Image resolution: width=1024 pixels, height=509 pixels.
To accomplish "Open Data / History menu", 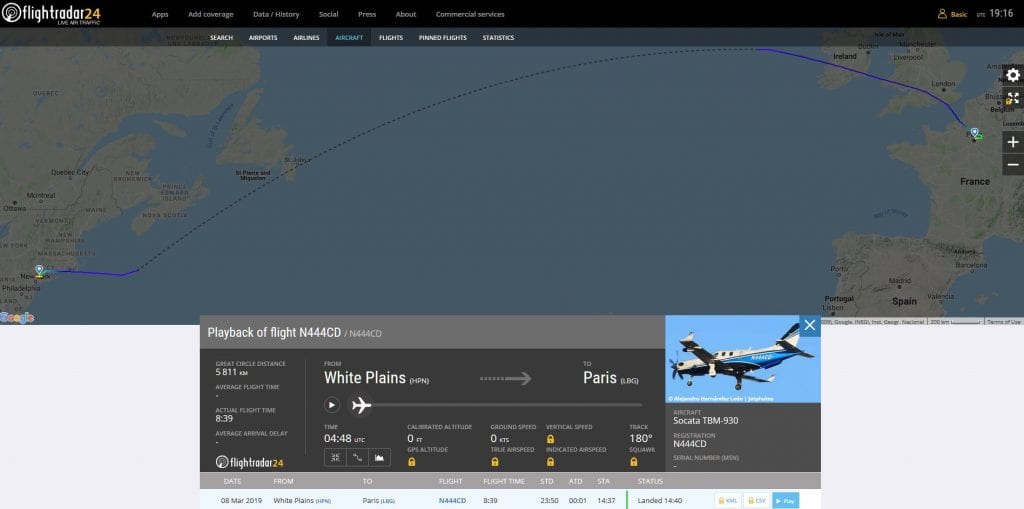I will pyautogui.click(x=276, y=14).
